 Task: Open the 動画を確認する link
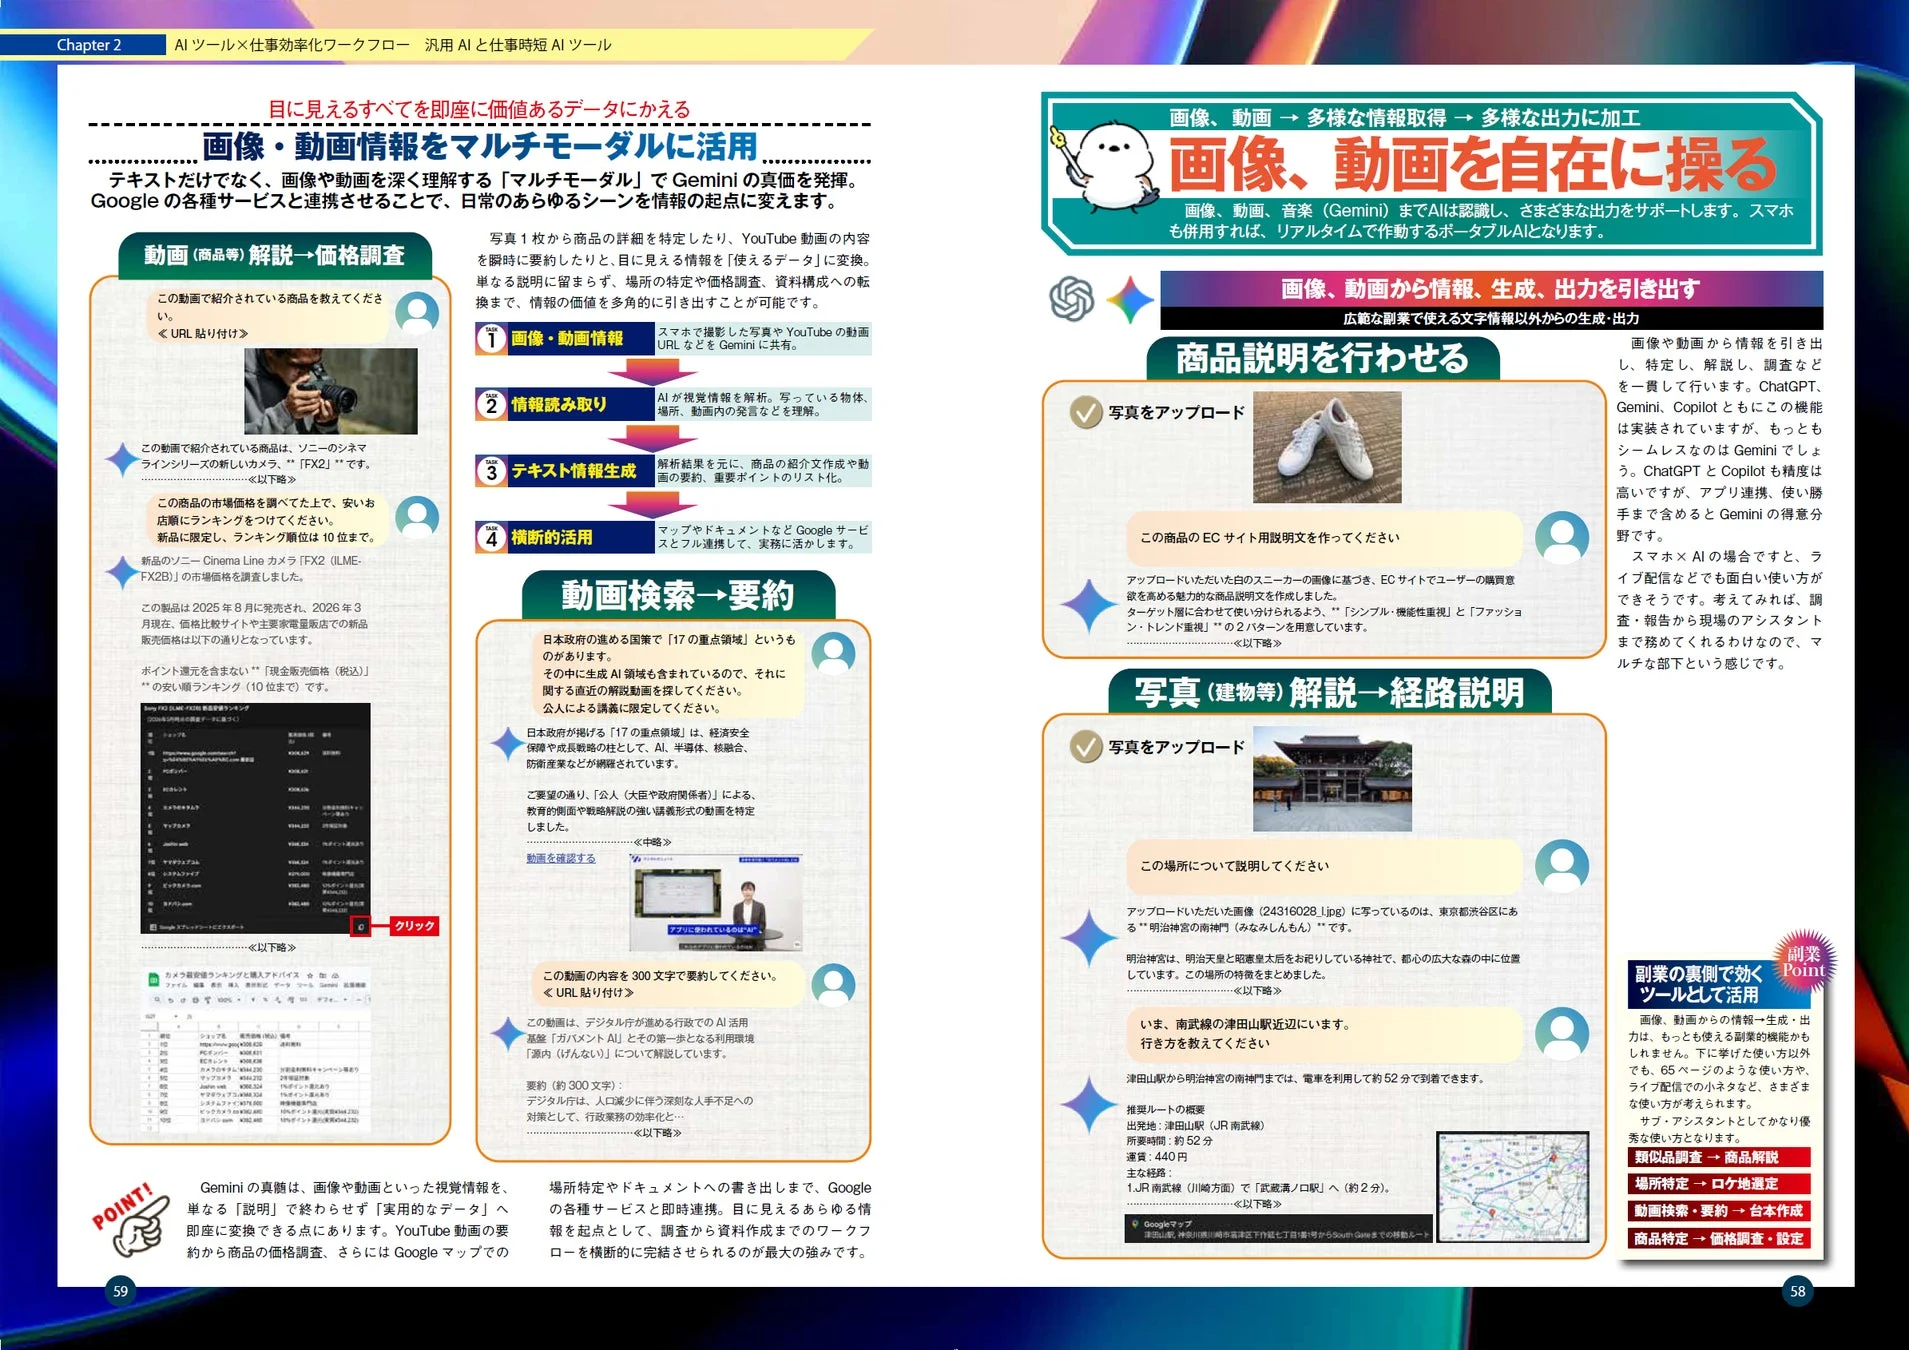563,858
